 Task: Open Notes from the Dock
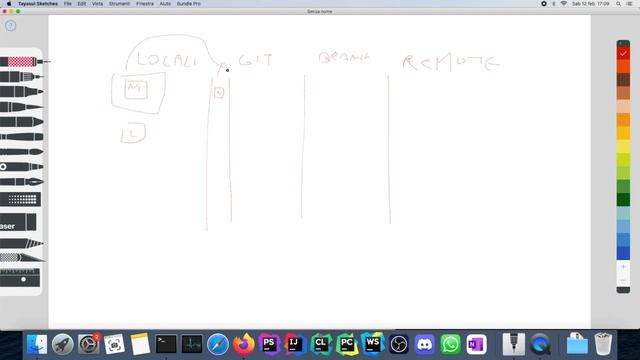140,344
